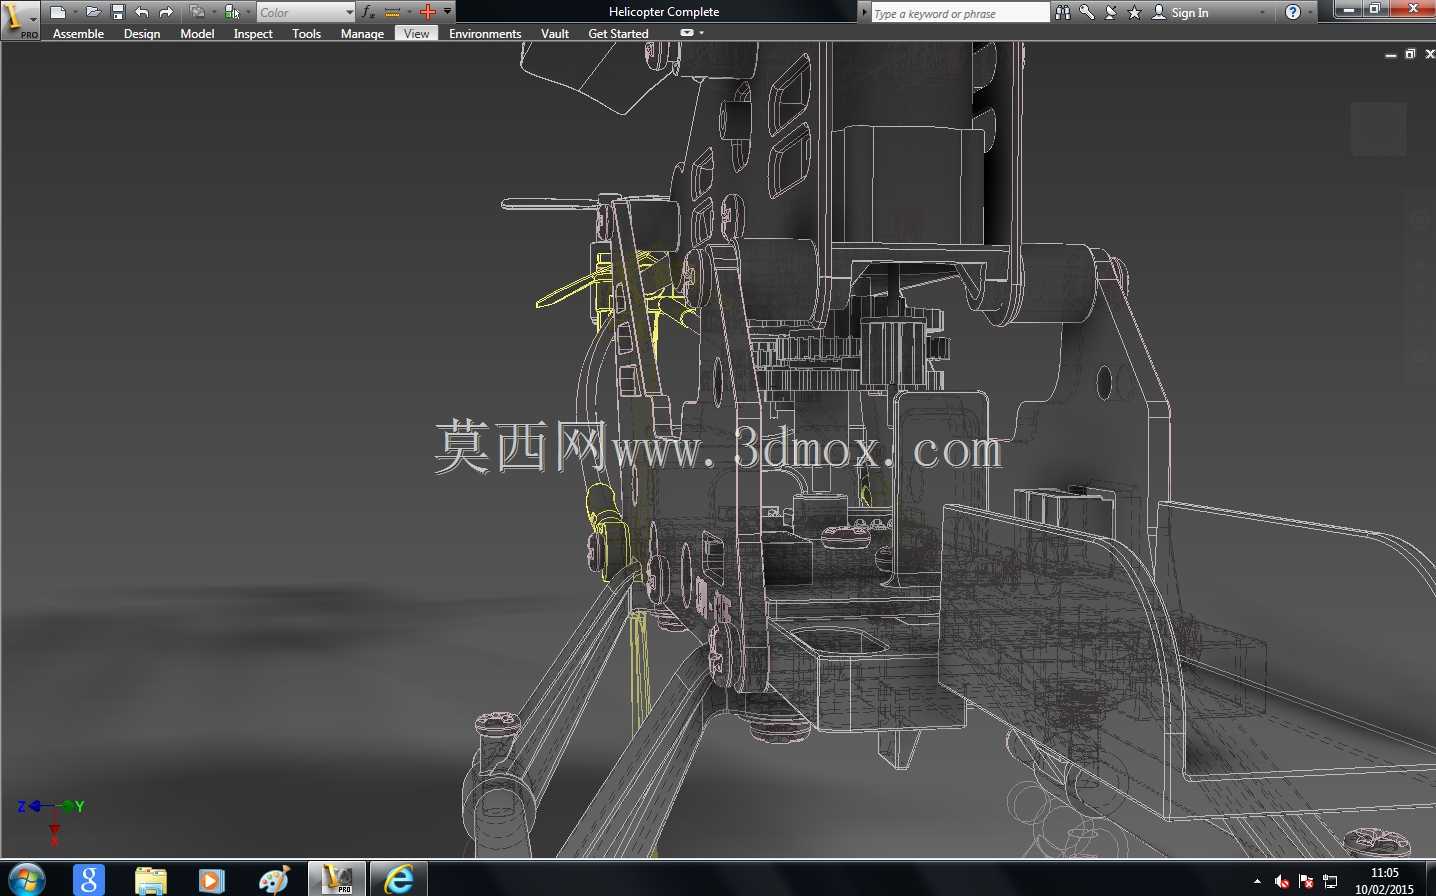
Task: Open Windows Explorer from the taskbar
Action: [x=151, y=880]
